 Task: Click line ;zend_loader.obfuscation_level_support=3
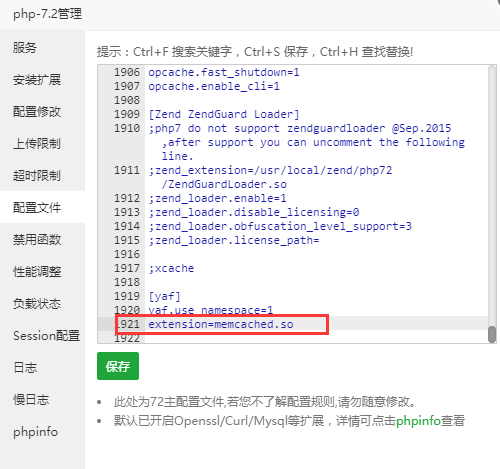pos(280,226)
